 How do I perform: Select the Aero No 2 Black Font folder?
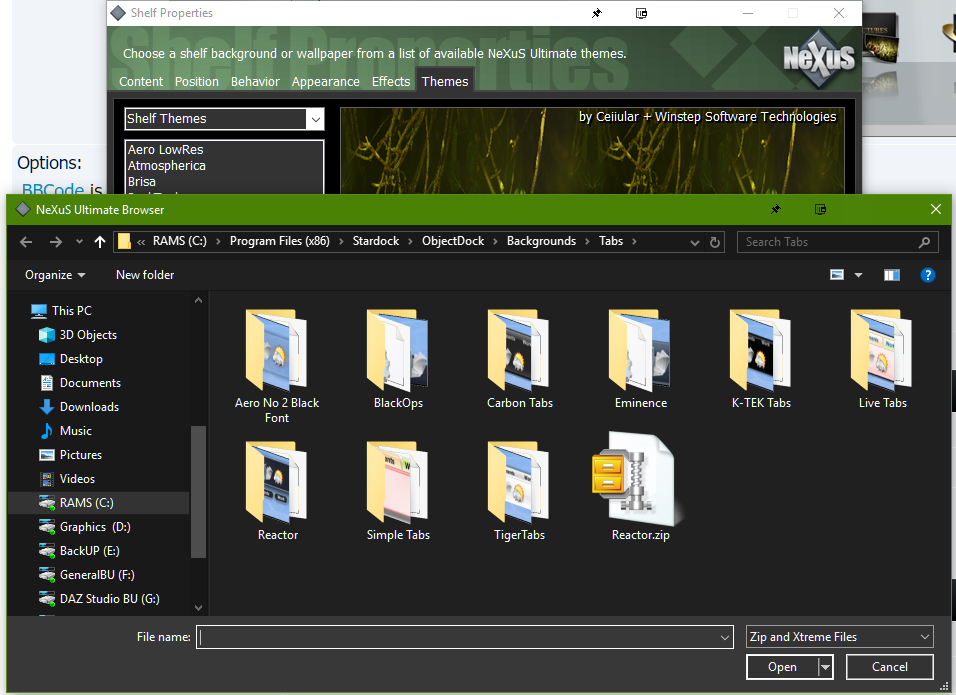277,350
